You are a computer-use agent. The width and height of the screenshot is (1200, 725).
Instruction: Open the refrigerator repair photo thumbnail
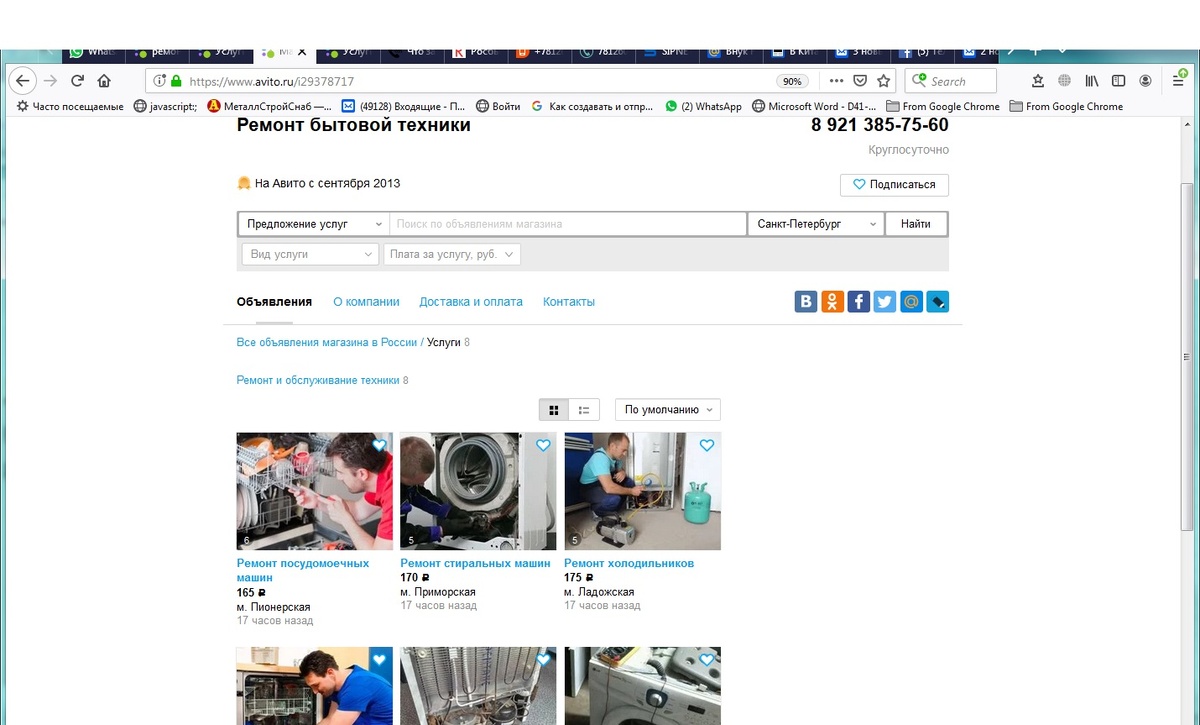tap(642, 491)
